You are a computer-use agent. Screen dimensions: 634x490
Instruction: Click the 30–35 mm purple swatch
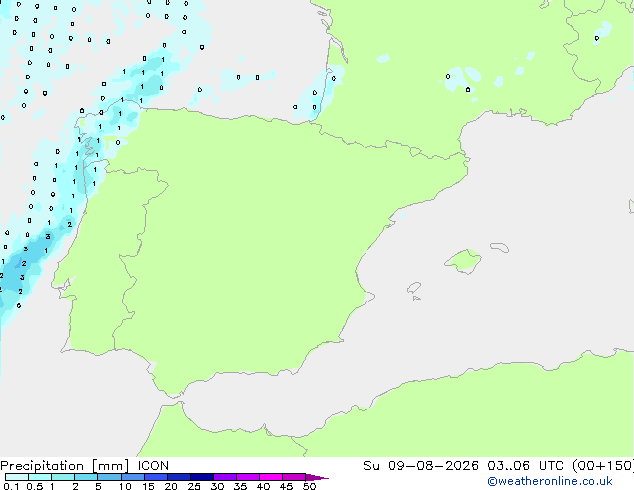point(224,477)
